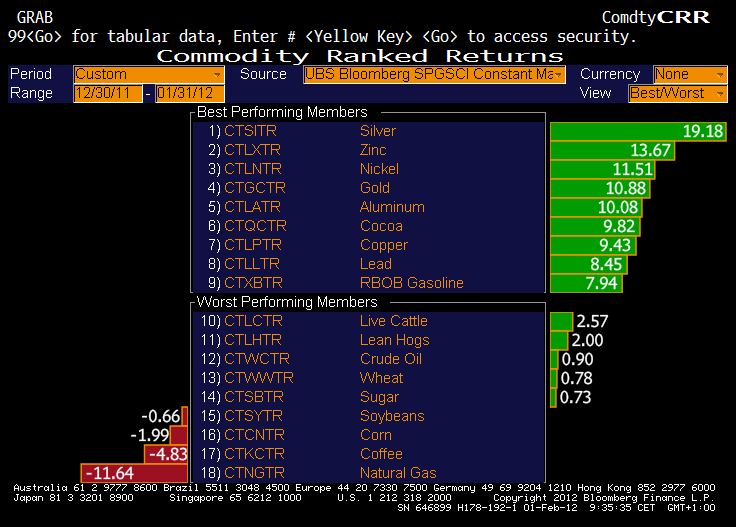This screenshot has width=736, height=527.
Task: Open the Currency dropdown set to None
Action: point(690,75)
